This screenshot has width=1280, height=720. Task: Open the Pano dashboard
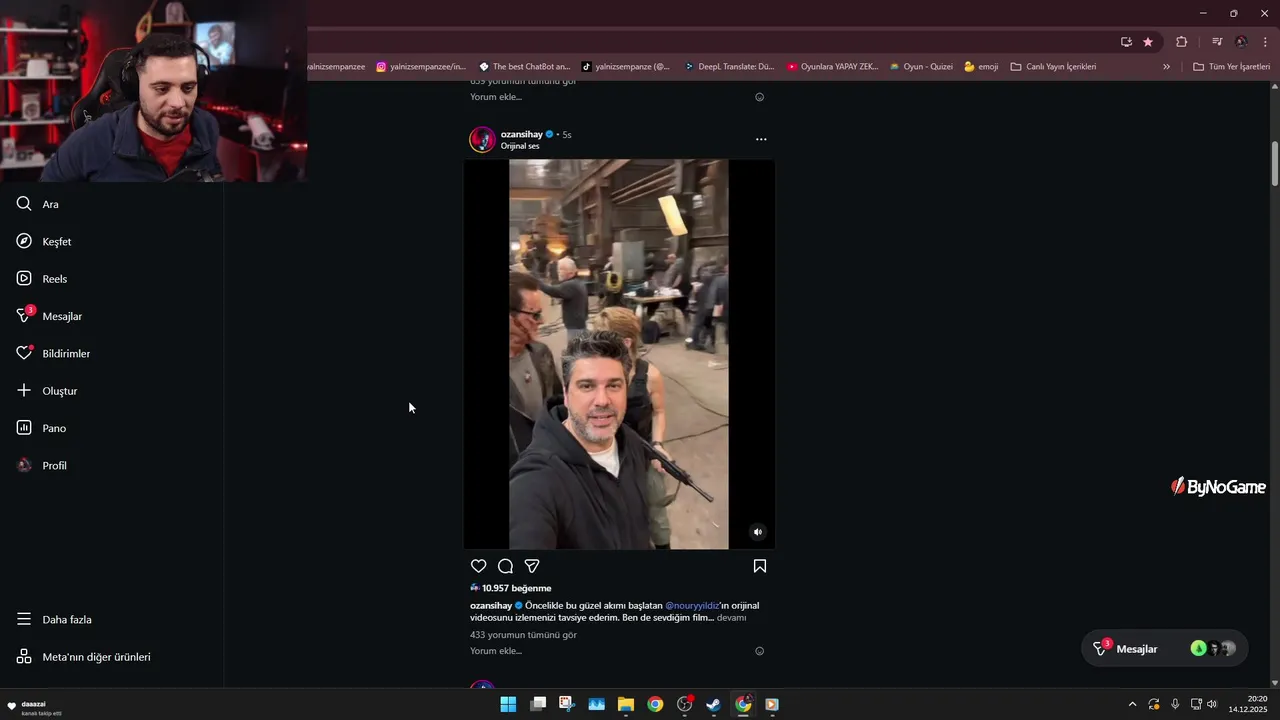(41, 428)
